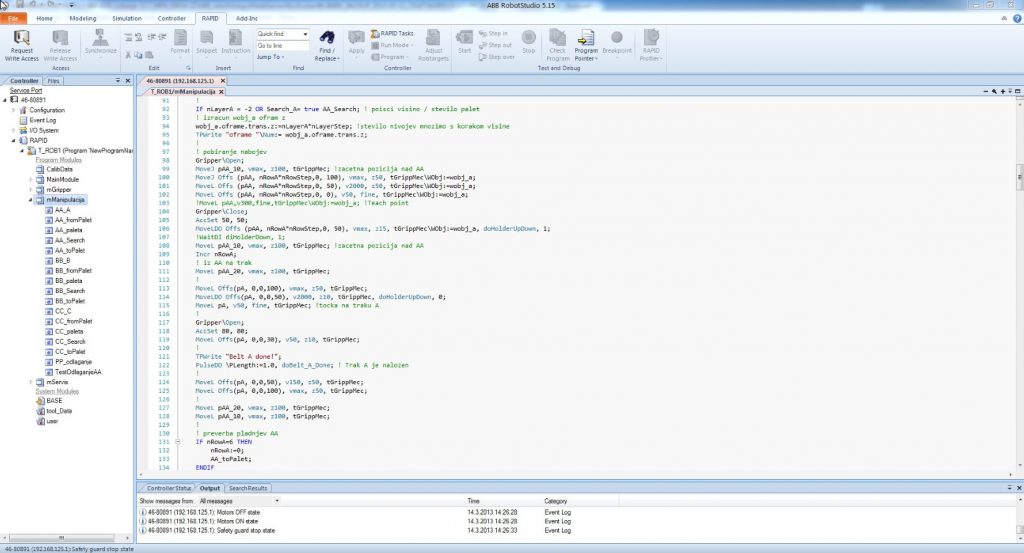Image resolution: width=1024 pixels, height=553 pixels.
Task: Open the Files panel tab
Action: click(54, 80)
